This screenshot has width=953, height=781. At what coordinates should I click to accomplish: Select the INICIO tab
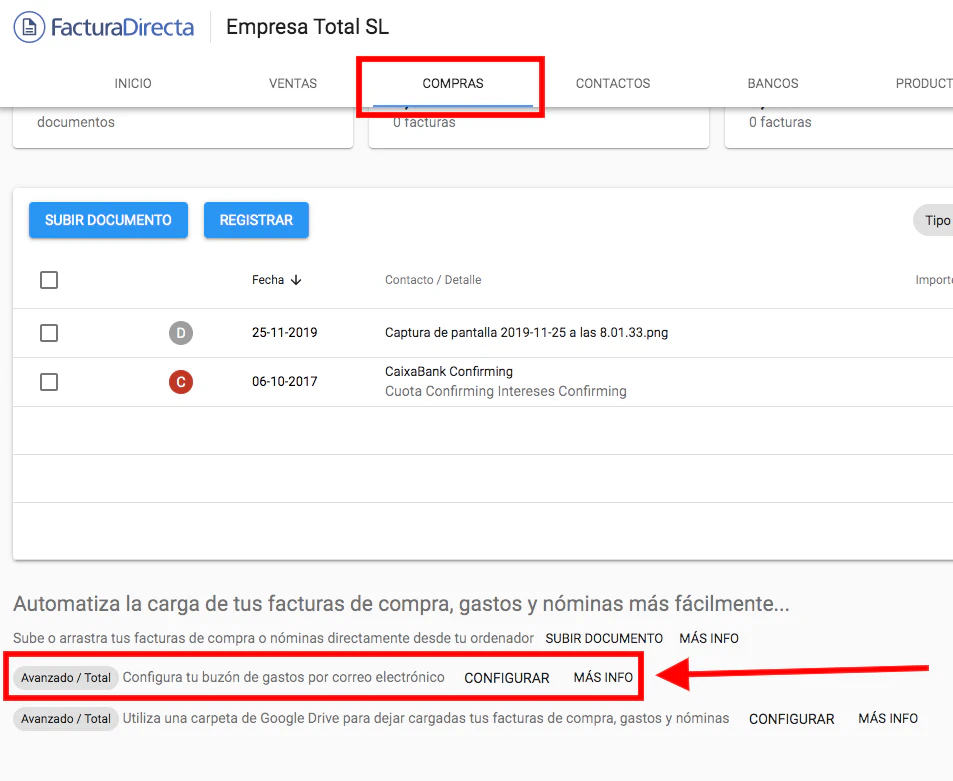132,83
